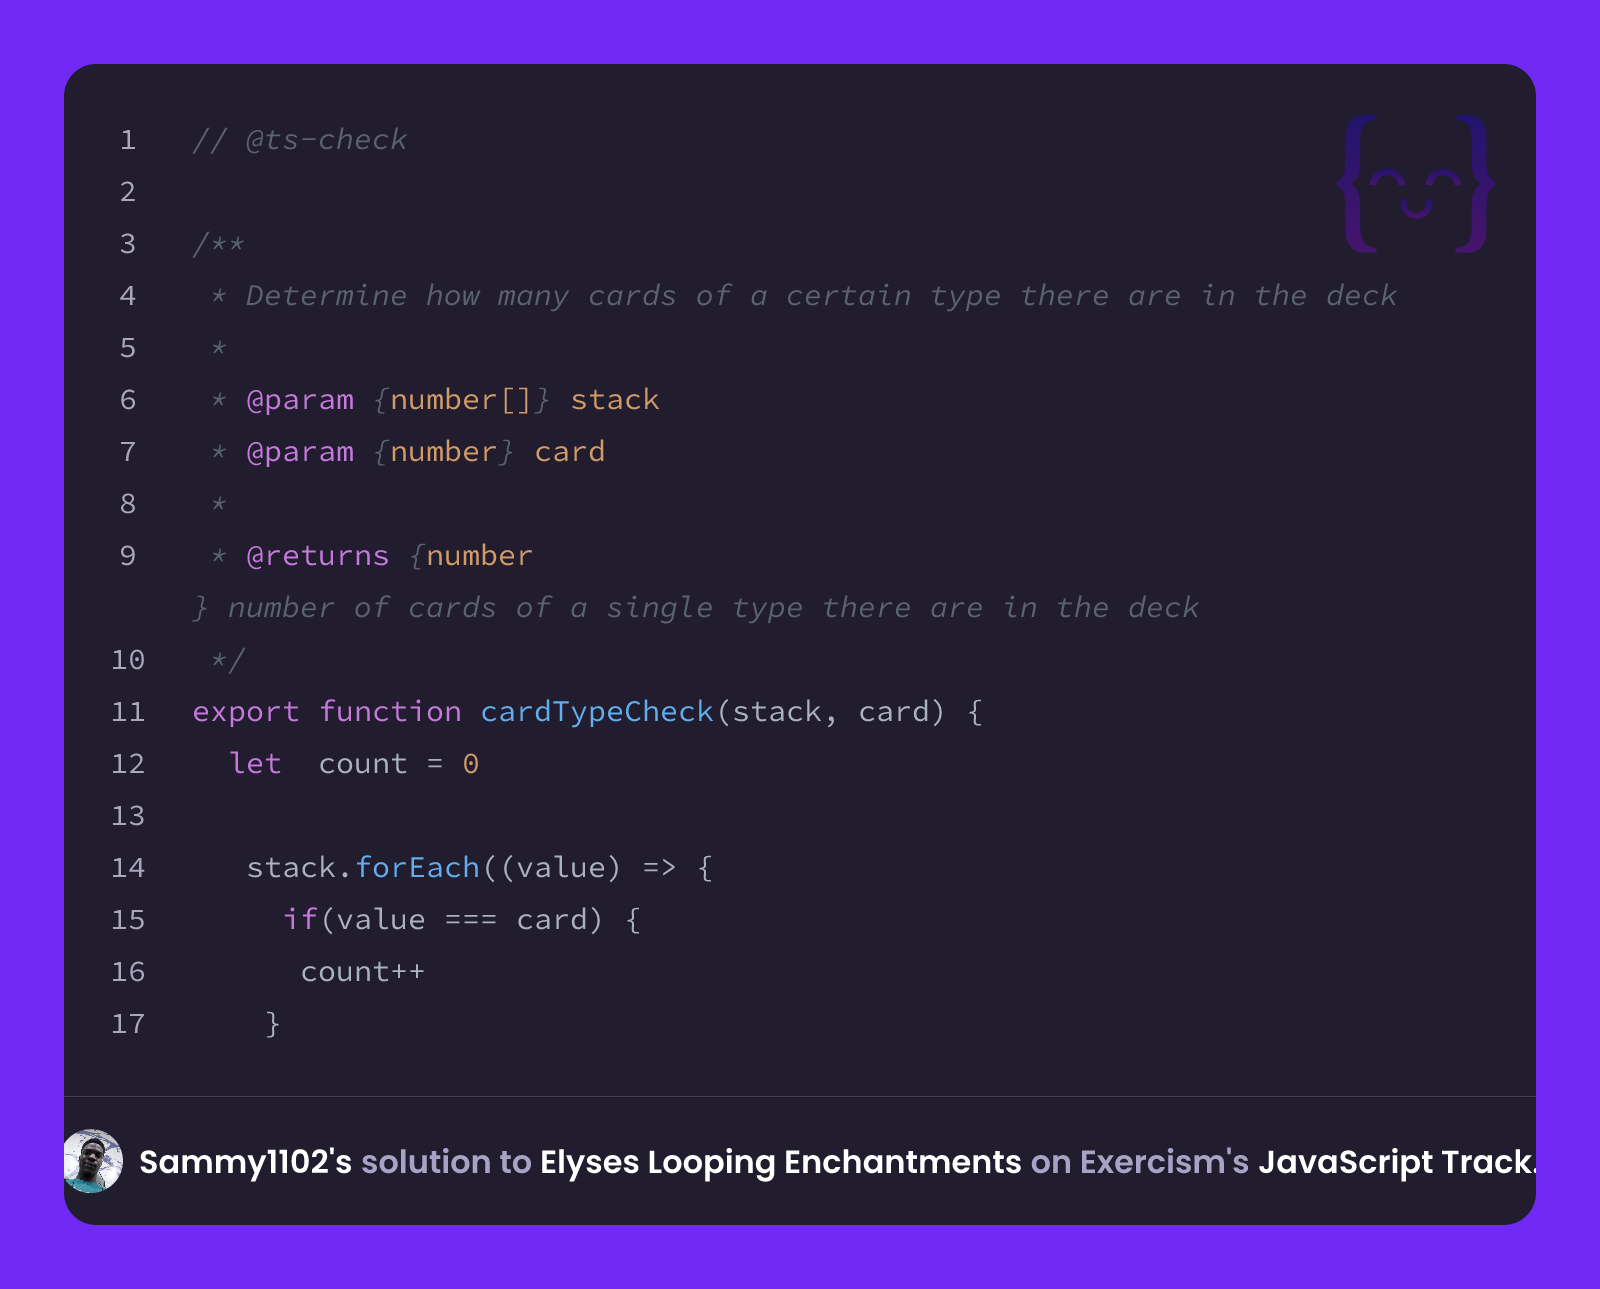This screenshot has height=1289, width=1600.
Task: Click line number 17 in the gutter
Action: [128, 1024]
